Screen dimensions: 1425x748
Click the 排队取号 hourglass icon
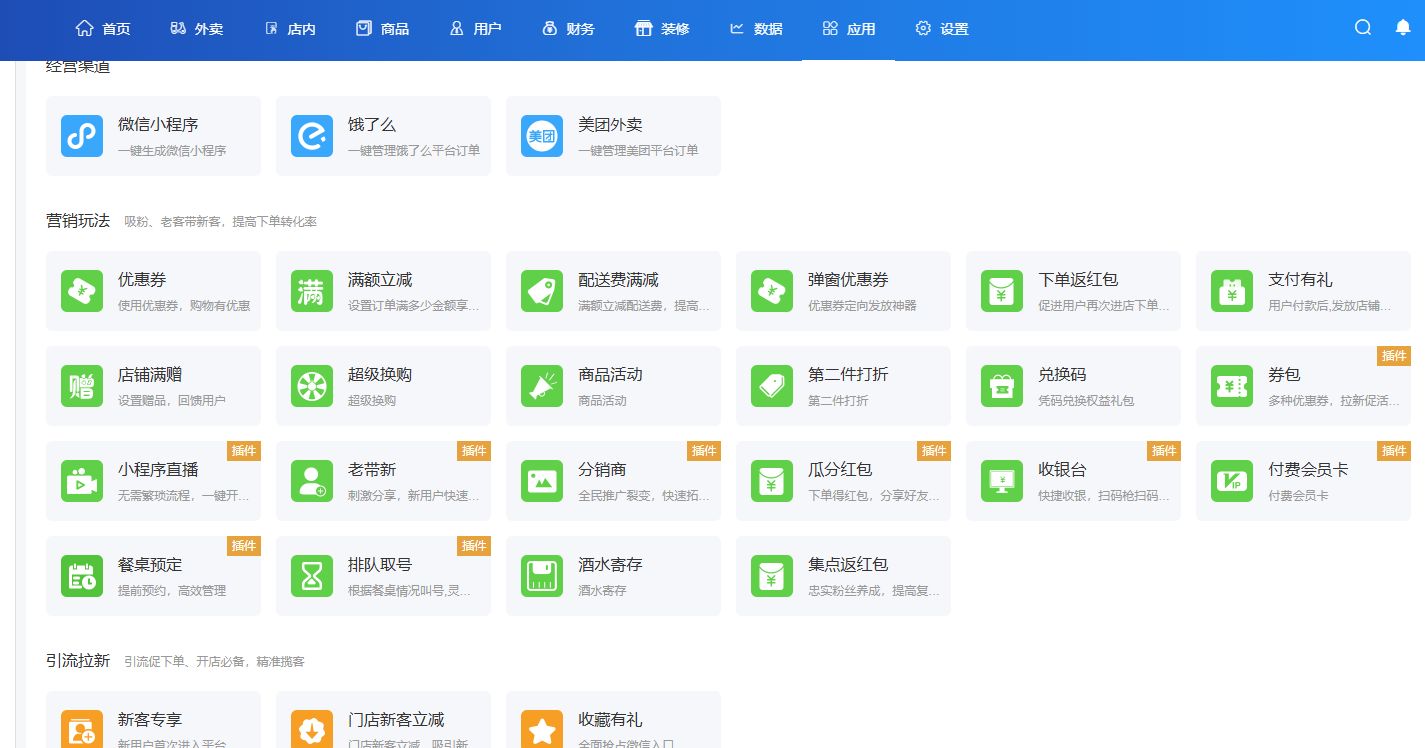[312, 576]
